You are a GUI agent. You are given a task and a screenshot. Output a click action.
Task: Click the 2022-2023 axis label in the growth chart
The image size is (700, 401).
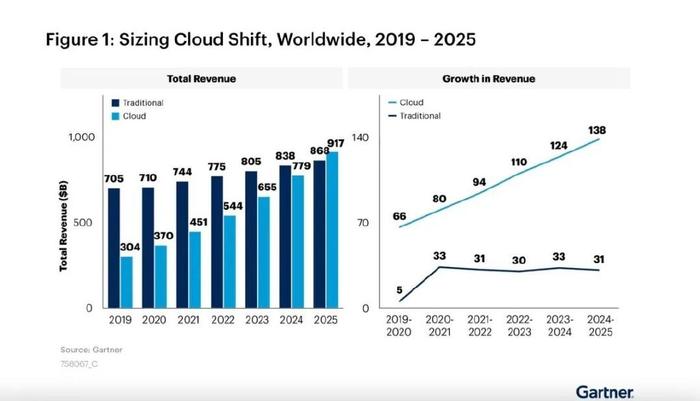[519, 326]
